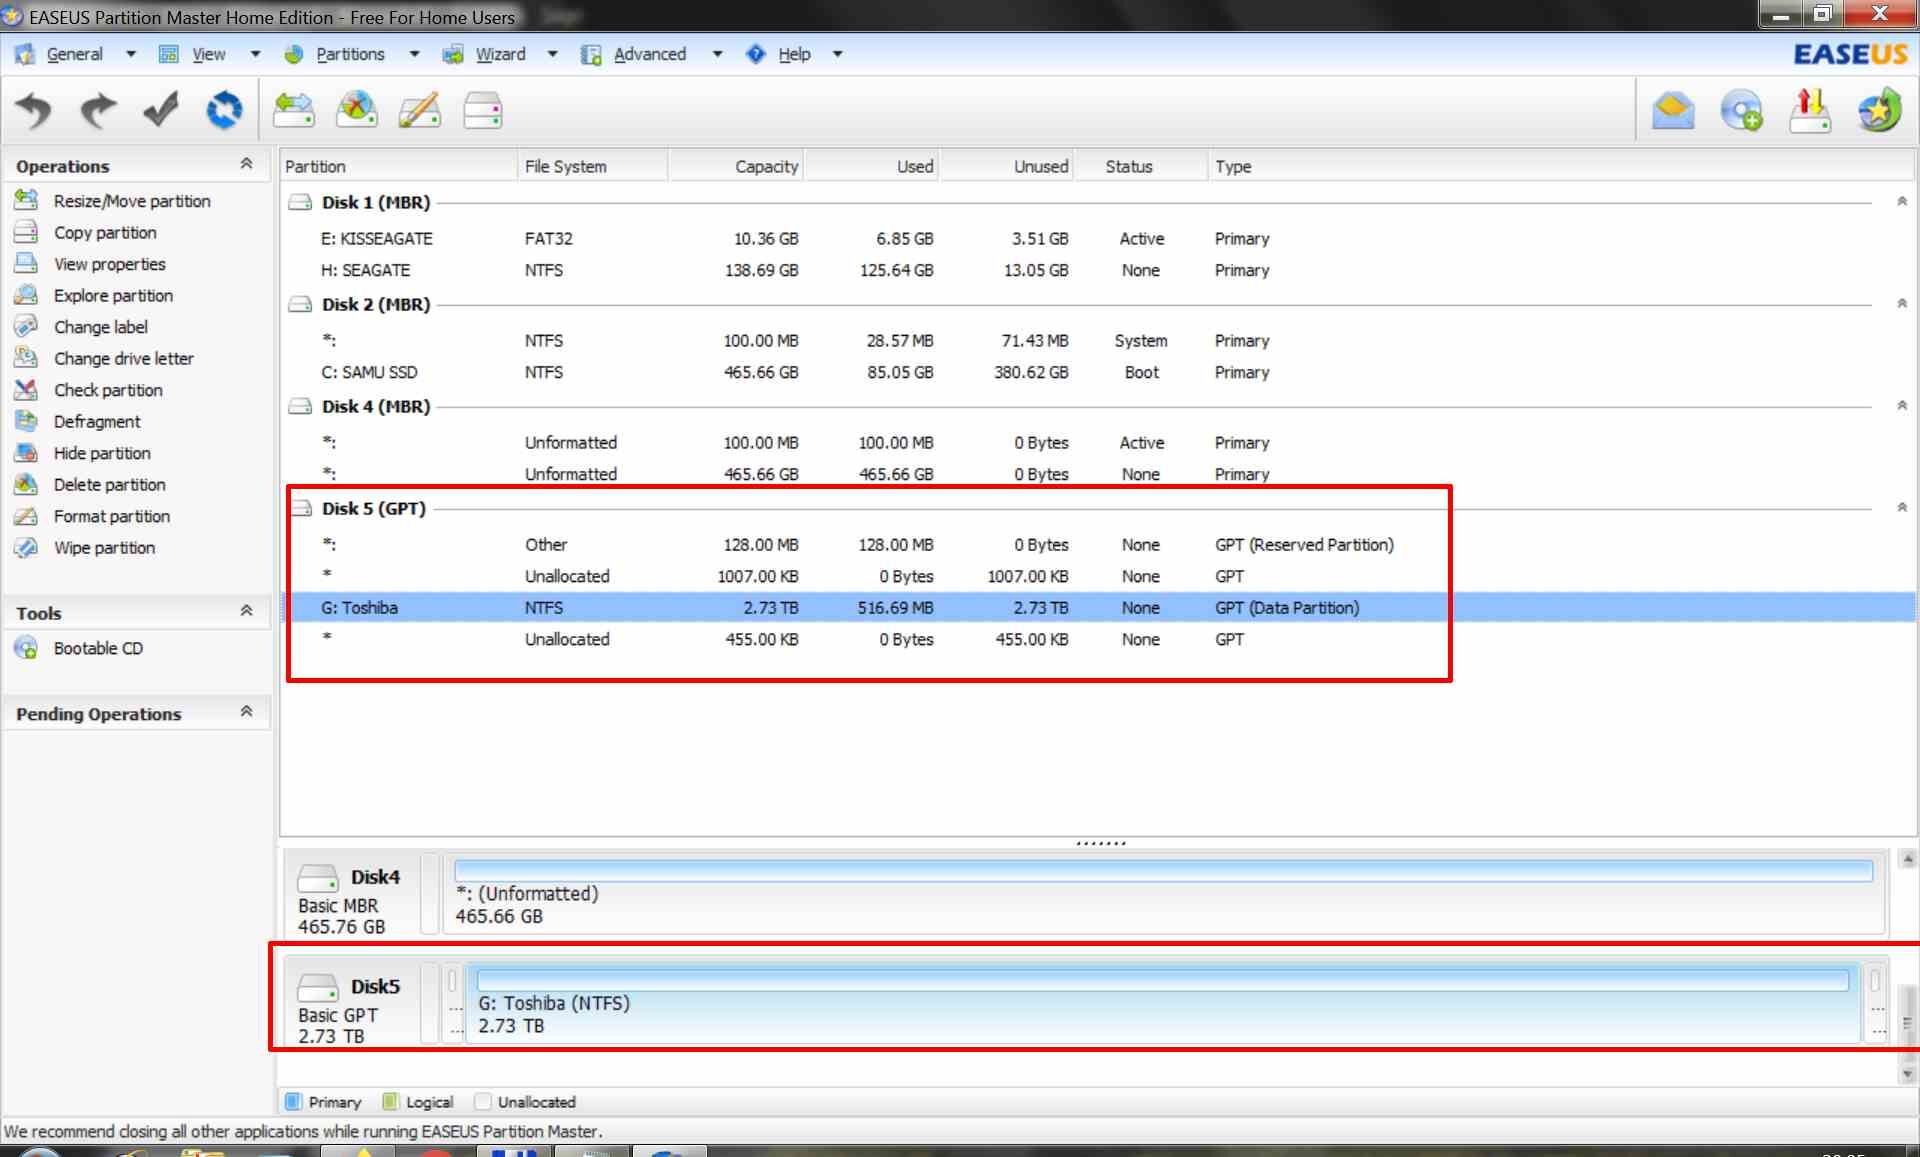Open the Wizard menu
This screenshot has height=1157, width=1920.
click(x=500, y=54)
